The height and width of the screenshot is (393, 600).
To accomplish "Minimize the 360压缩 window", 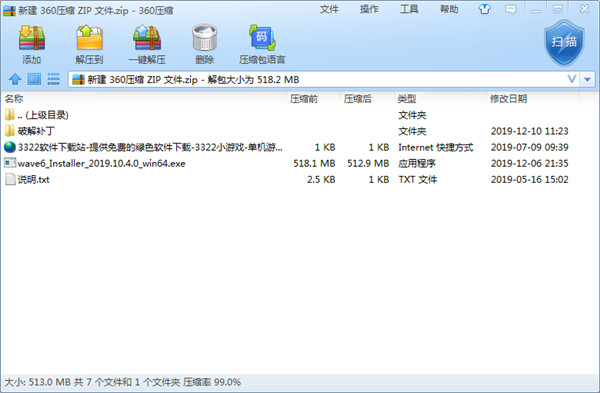I will click(x=536, y=10).
